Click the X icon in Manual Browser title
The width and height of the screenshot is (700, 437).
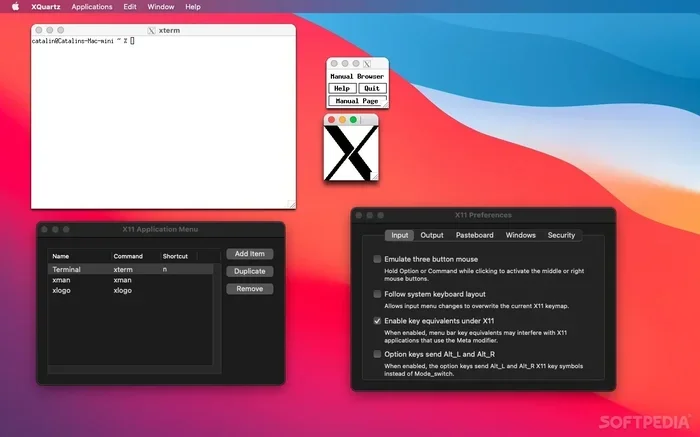[367, 64]
